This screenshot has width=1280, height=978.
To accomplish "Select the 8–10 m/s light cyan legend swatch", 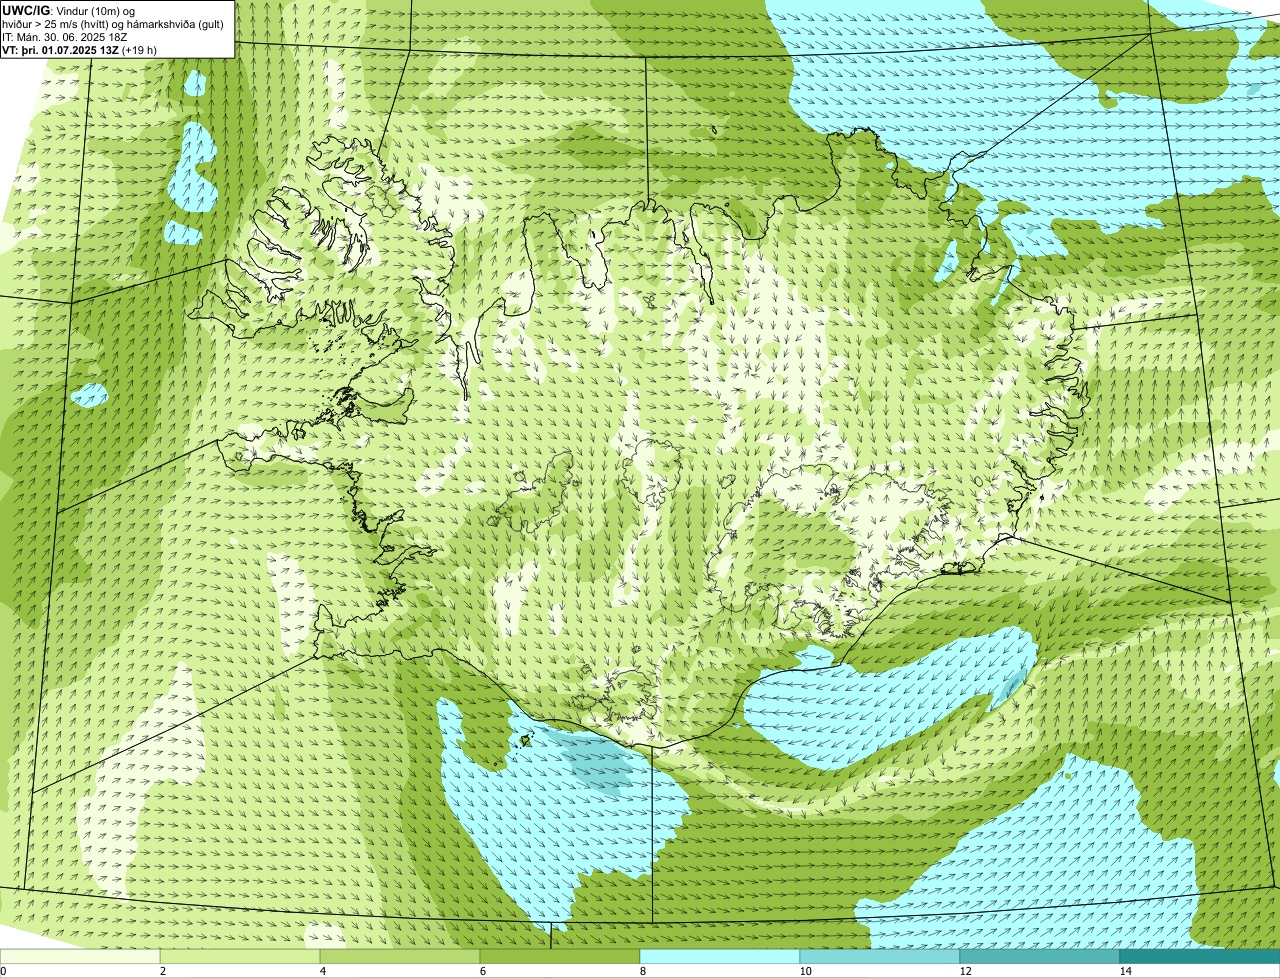I will click(x=720, y=957).
